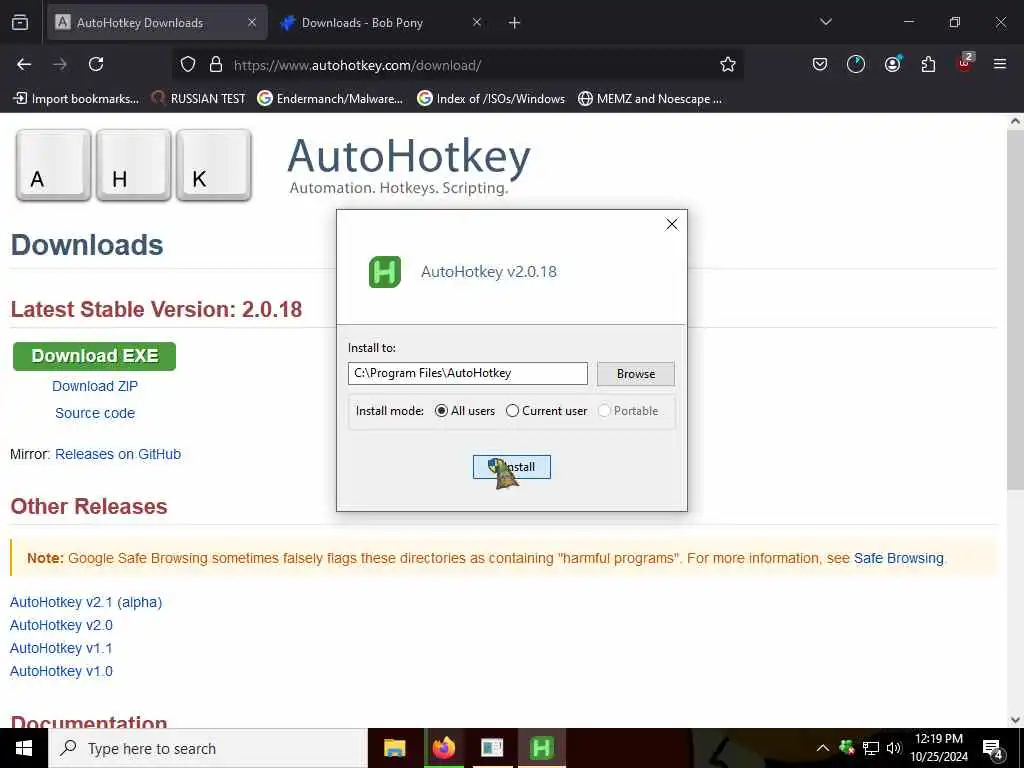Click Firefox icon in taskbar

[x=444, y=748]
